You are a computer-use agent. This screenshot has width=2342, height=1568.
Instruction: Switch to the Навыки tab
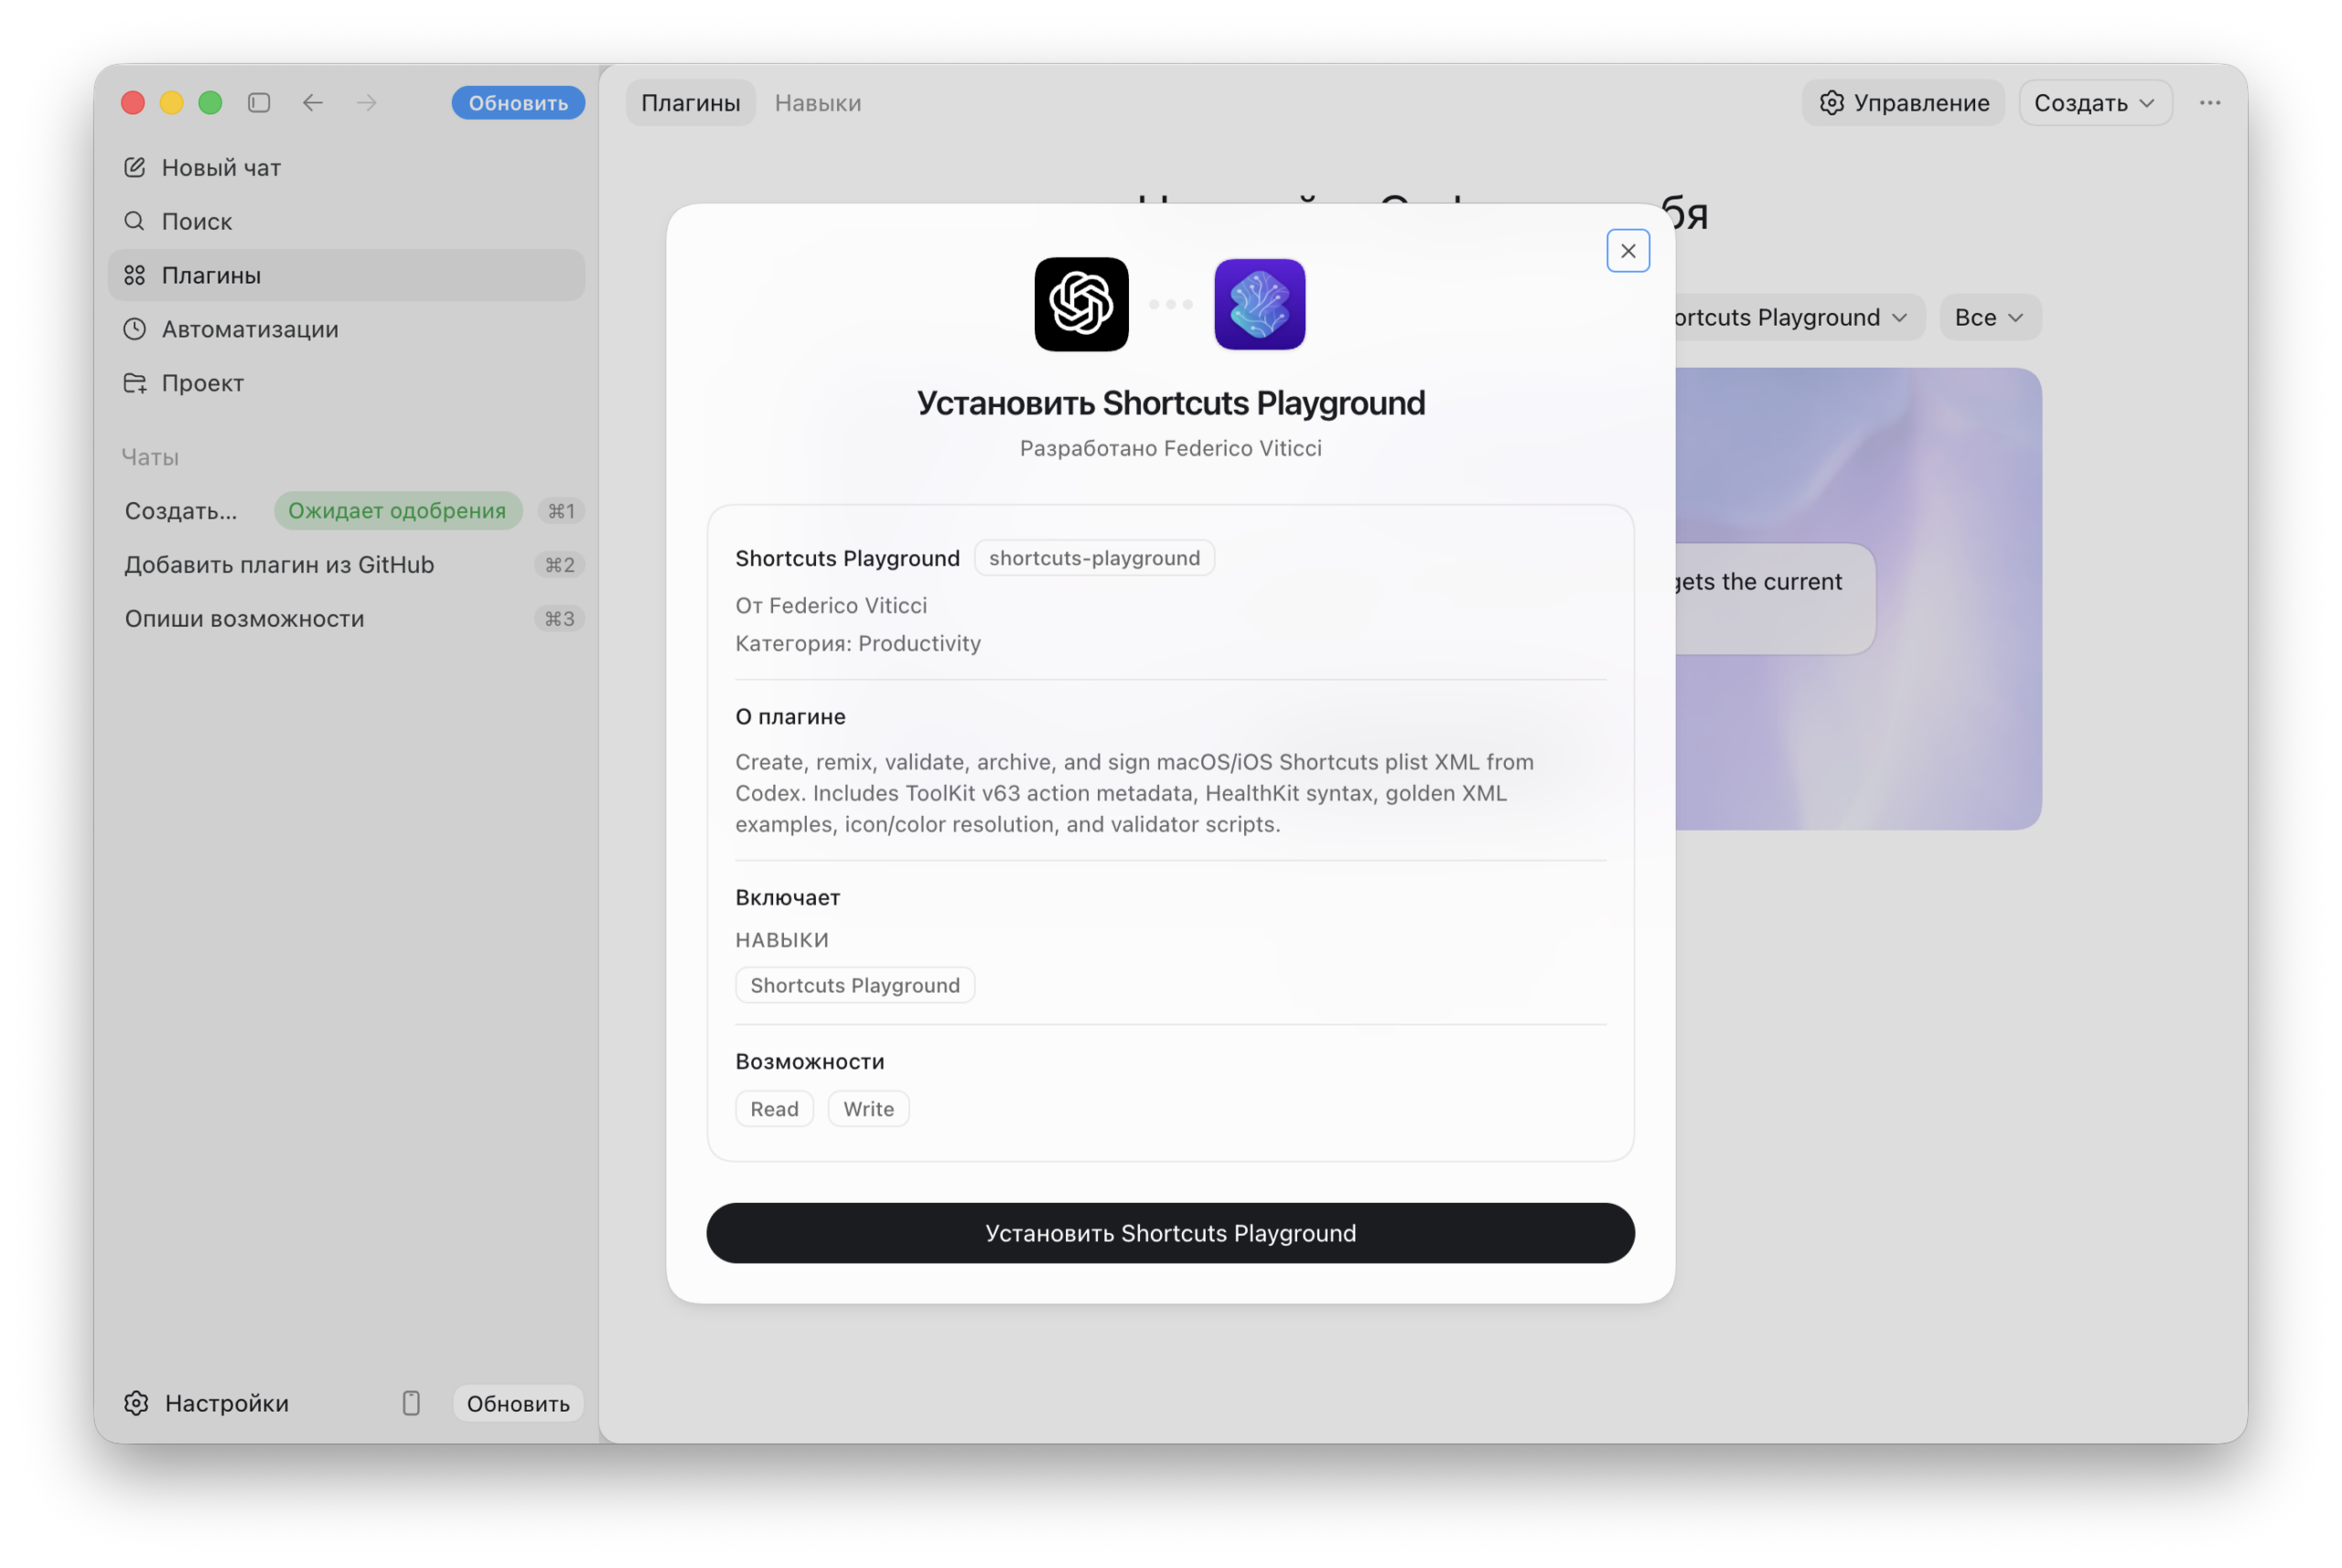coord(818,102)
